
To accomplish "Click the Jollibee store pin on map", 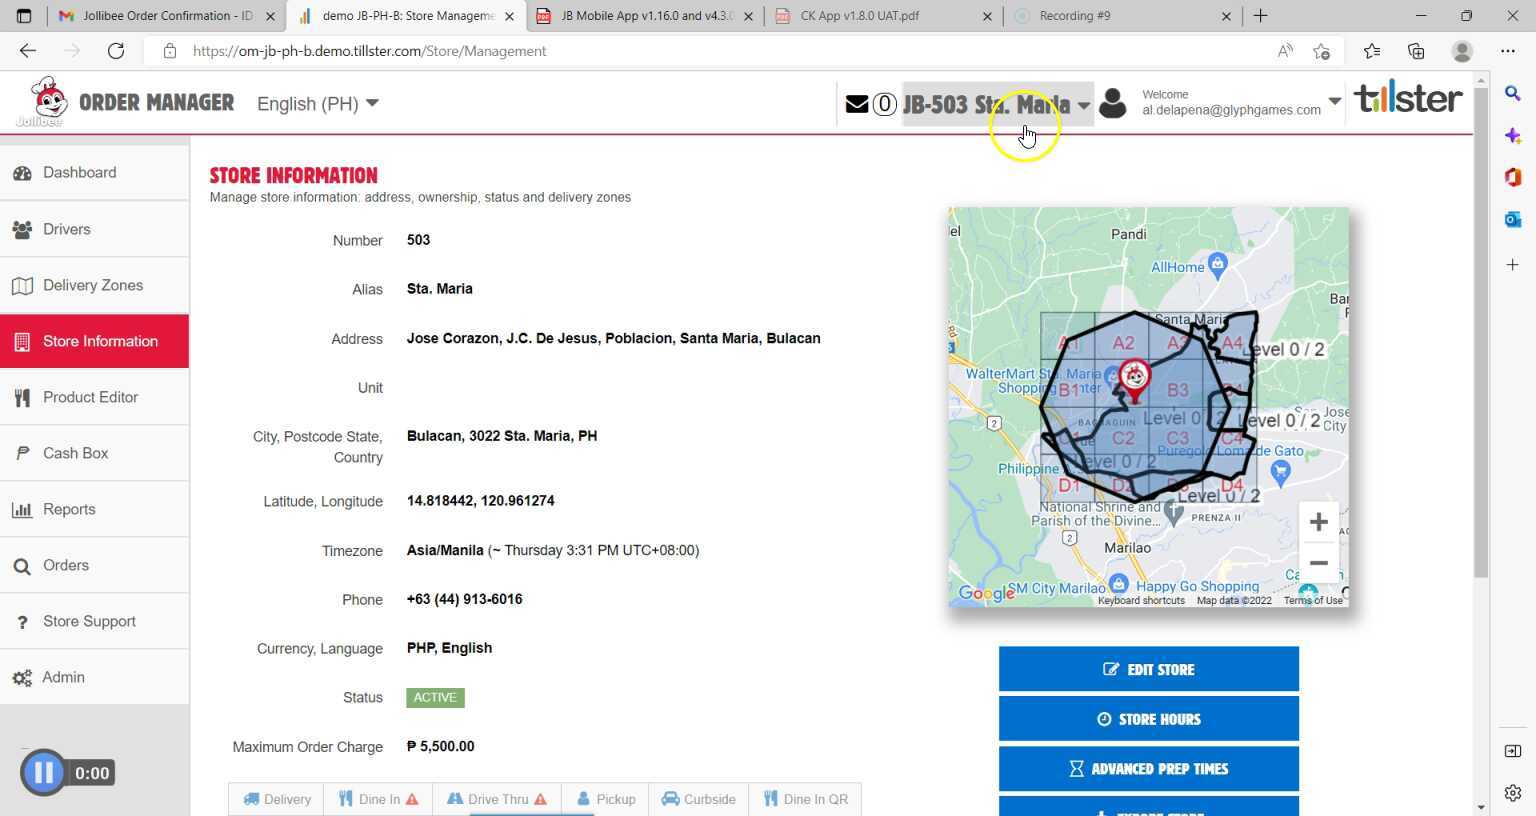I will tap(1134, 380).
